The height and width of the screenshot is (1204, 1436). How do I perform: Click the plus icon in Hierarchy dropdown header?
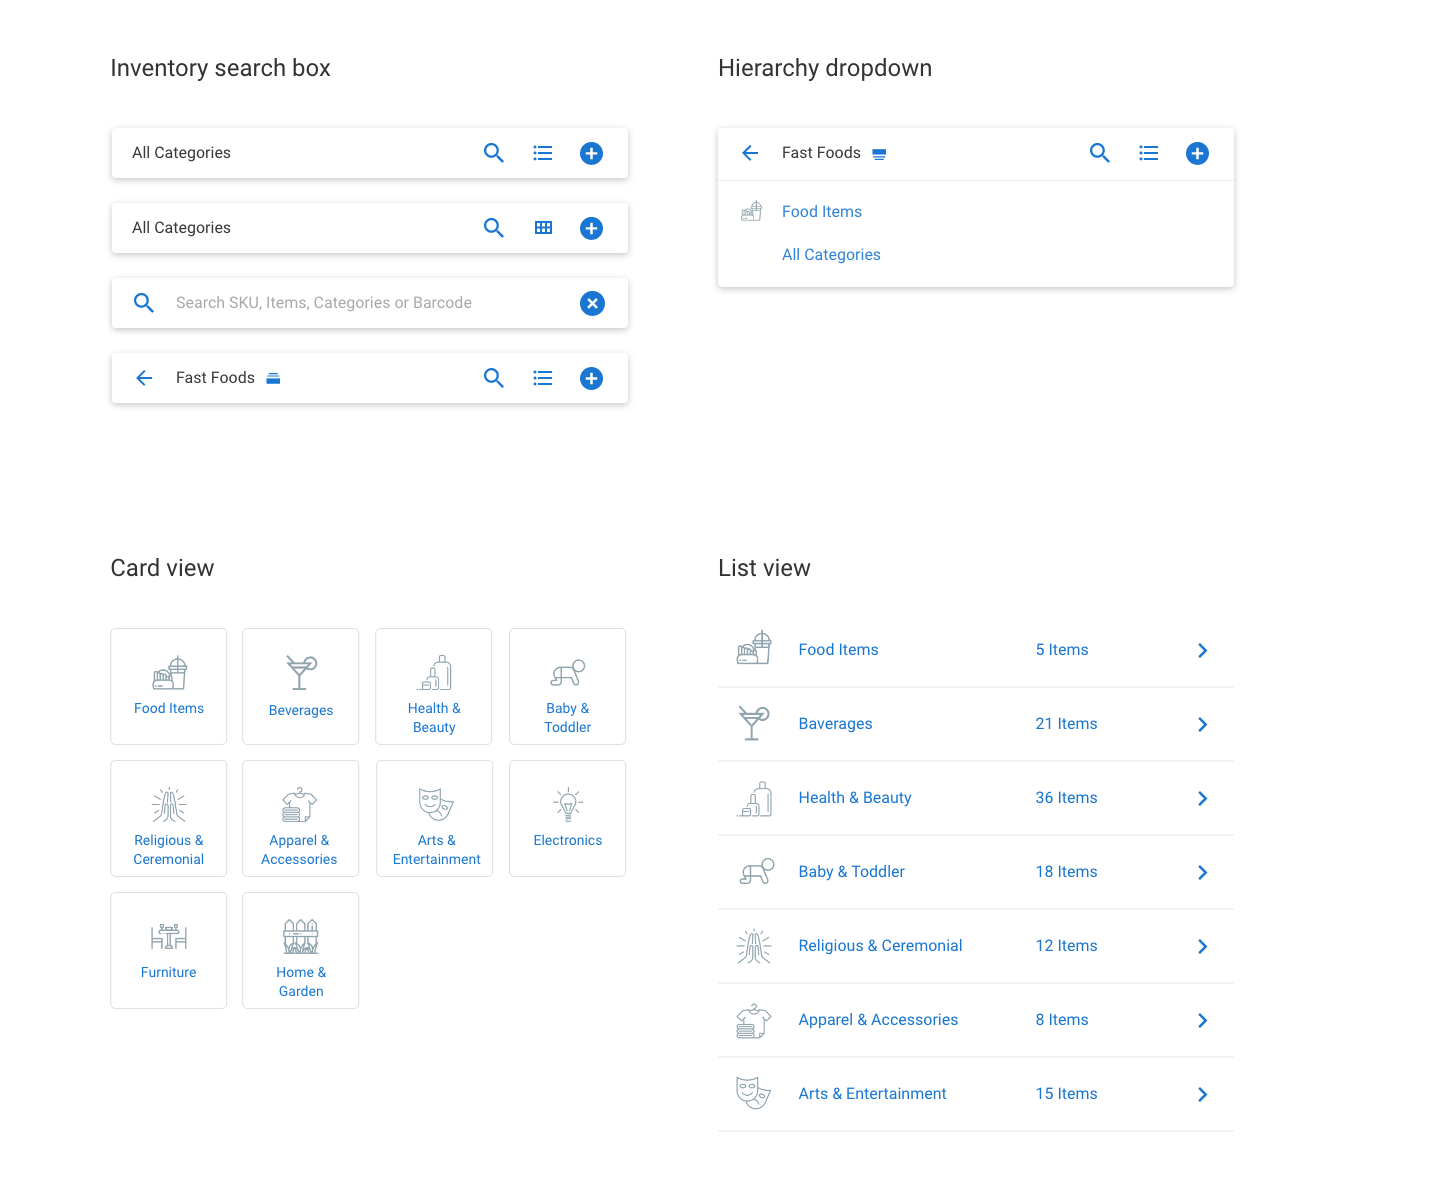[x=1197, y=153]
